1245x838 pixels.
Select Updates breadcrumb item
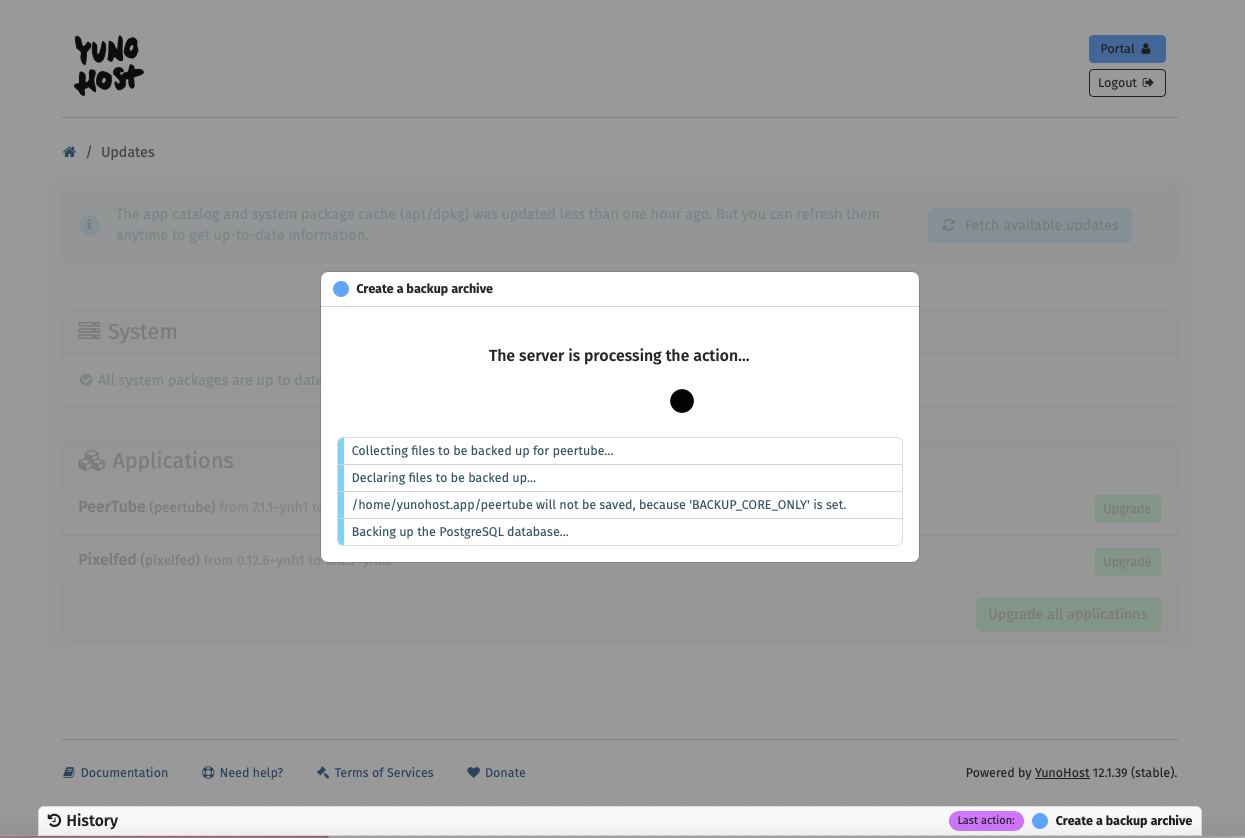128,152
